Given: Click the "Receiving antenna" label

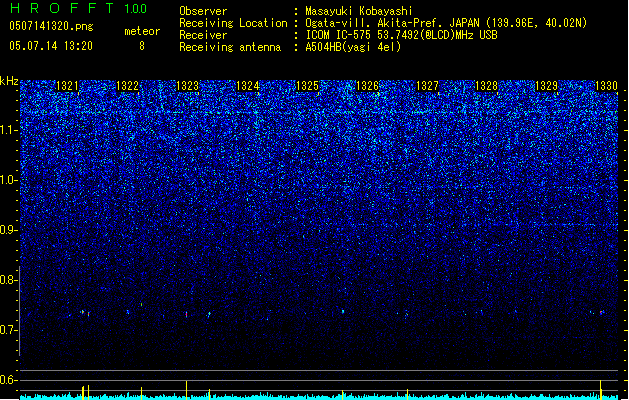Looking at the screenshot, I should point(230,47).
